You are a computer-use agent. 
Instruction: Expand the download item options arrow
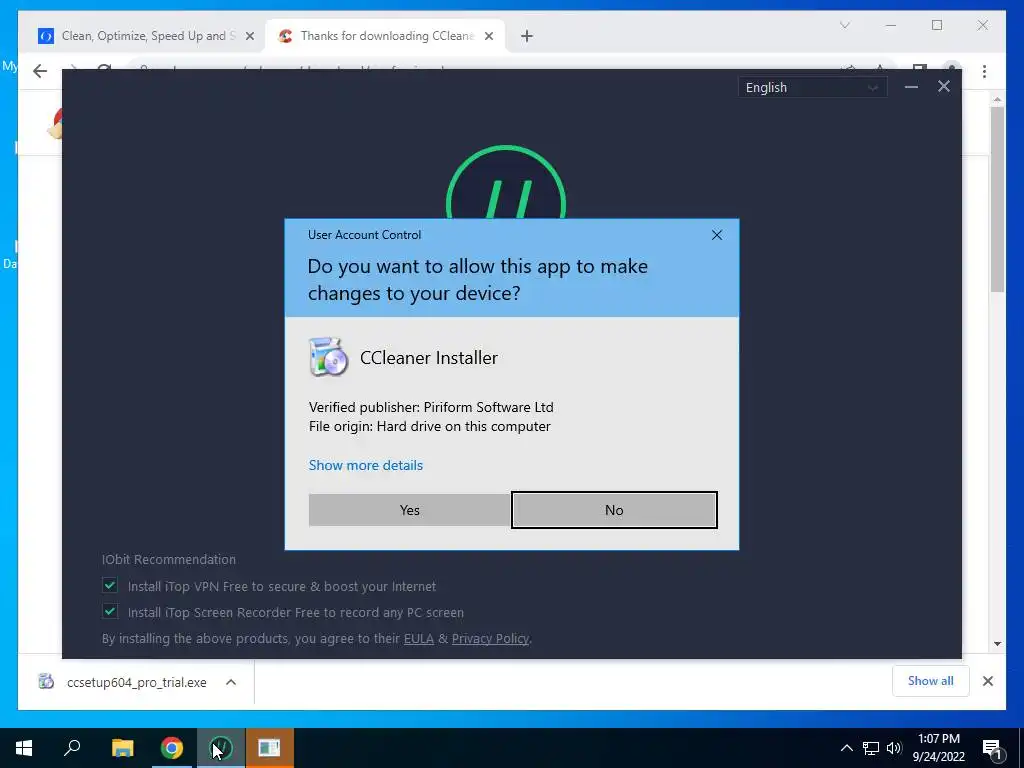[x=231, y=682]
